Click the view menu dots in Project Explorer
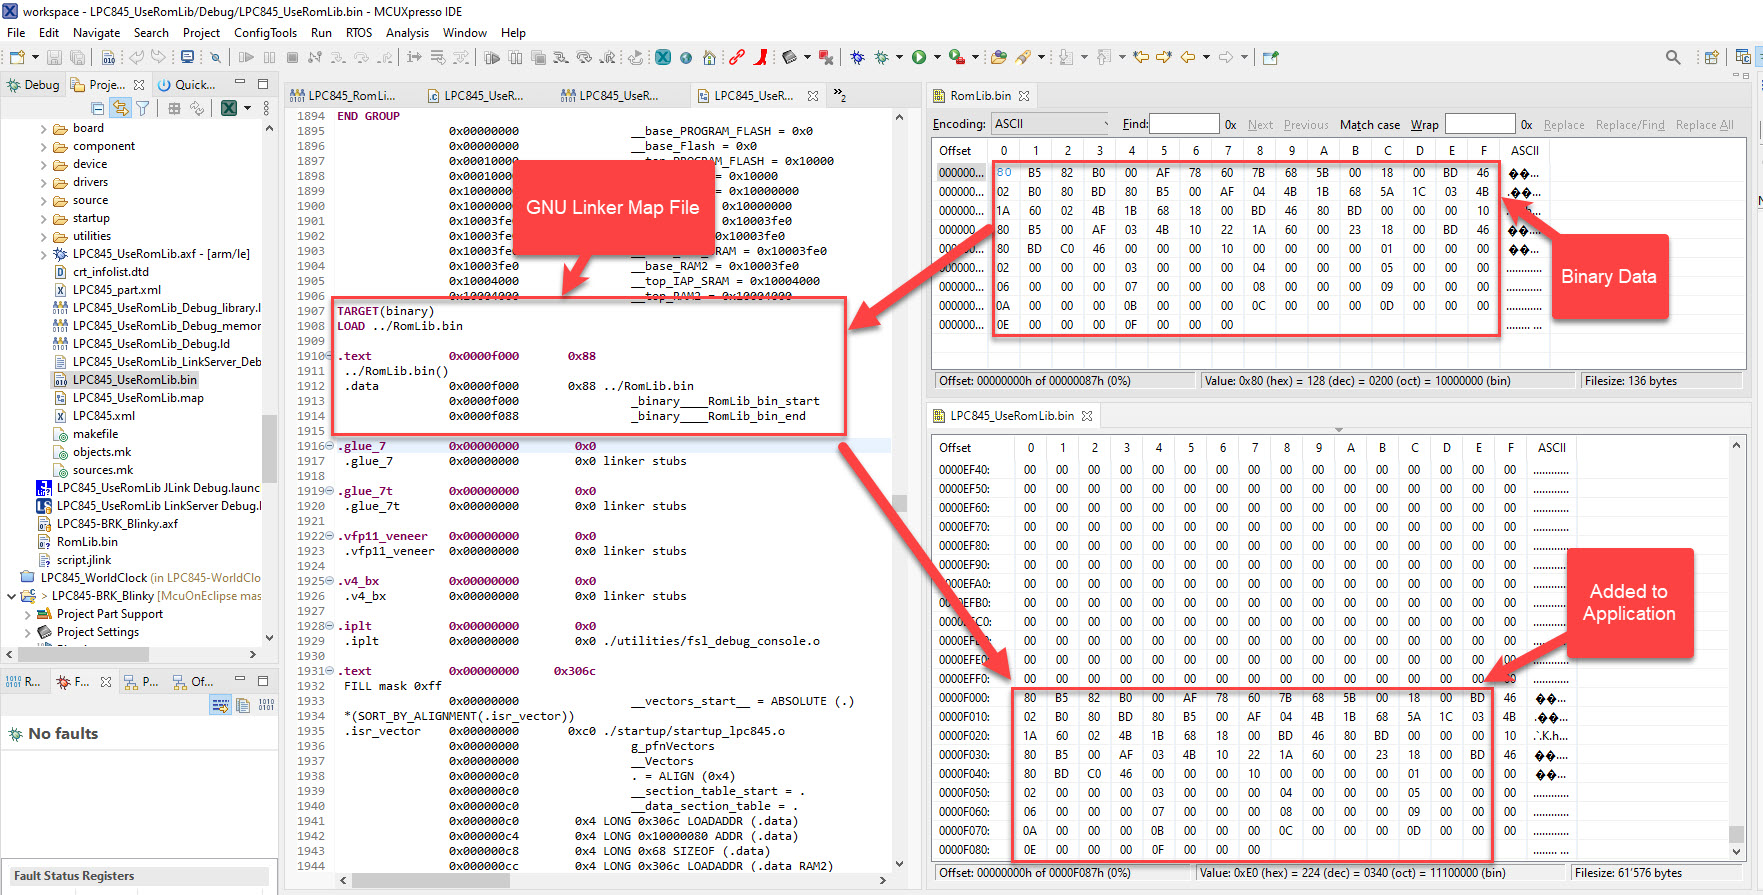1763x895 pixels. pos(266,108)
